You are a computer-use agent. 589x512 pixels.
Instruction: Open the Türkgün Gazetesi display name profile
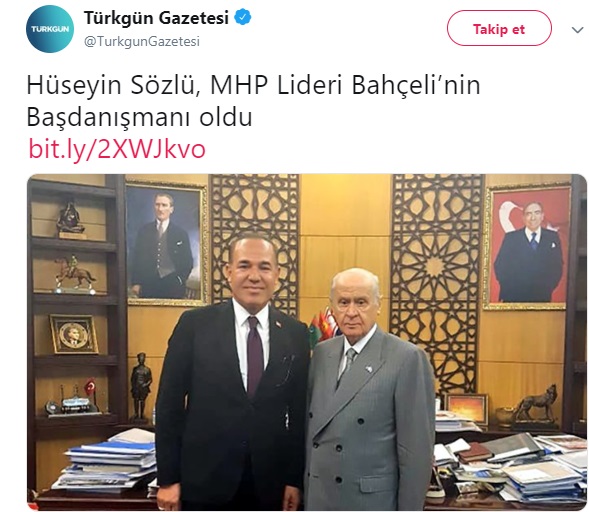coord(156,18)
